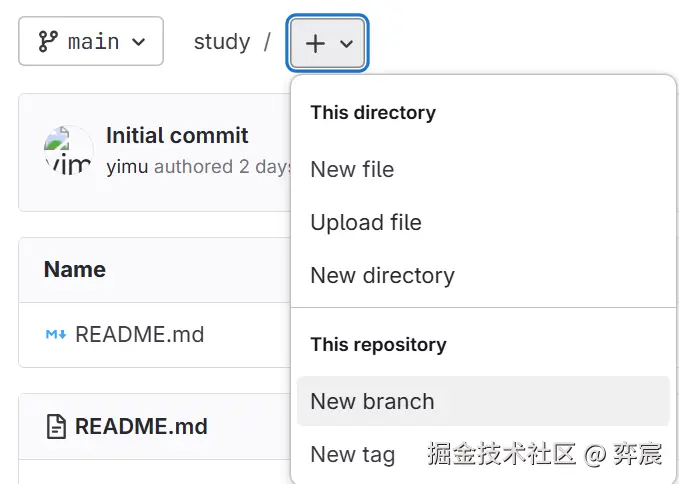Click the Name column header
Screen dimensions: 679x484
(75, 269)
